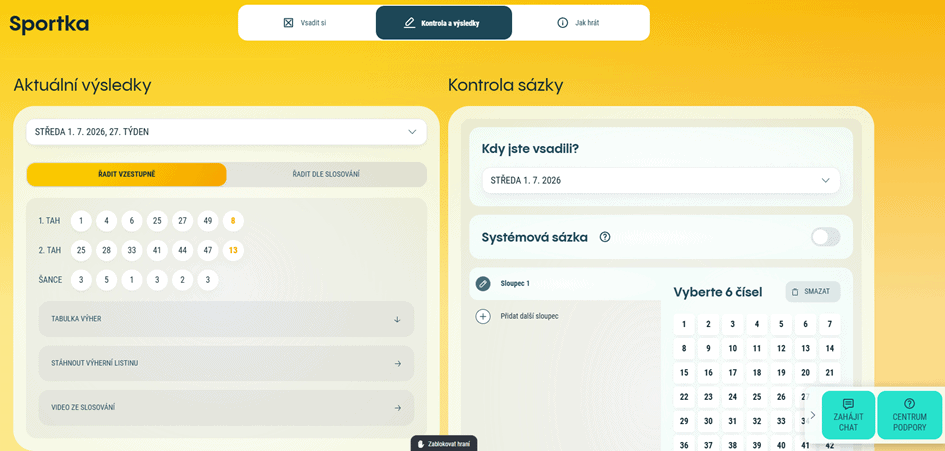Click orange bonus number 8 in 1. tah
This screenshot has height=451, width=945.
(x=233, y=221)
